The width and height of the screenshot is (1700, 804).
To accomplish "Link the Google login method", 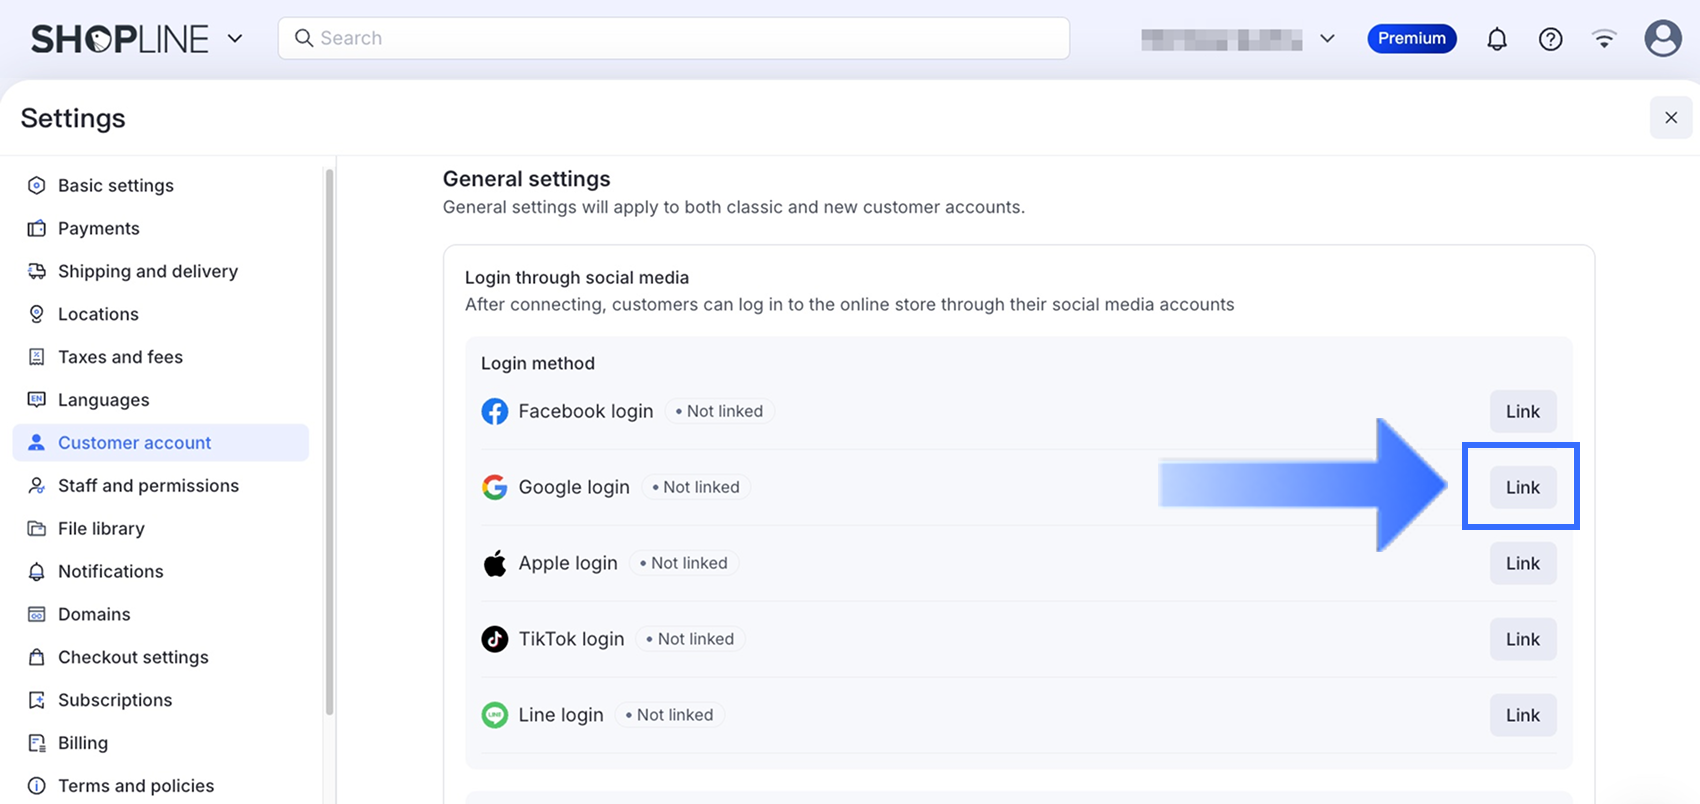I will tap(1522, 487).
